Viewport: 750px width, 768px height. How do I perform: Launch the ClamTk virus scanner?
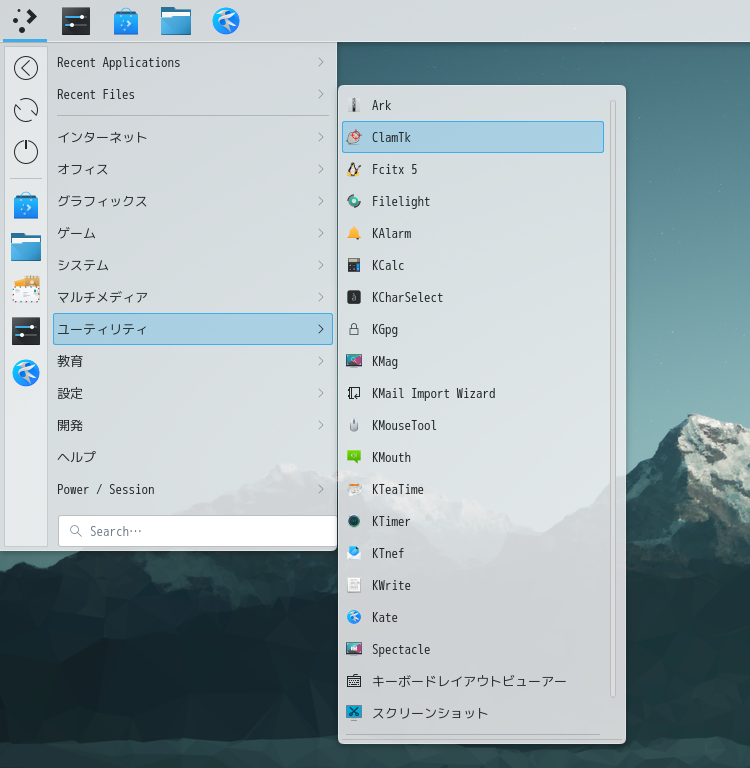(x=473, y=137)
